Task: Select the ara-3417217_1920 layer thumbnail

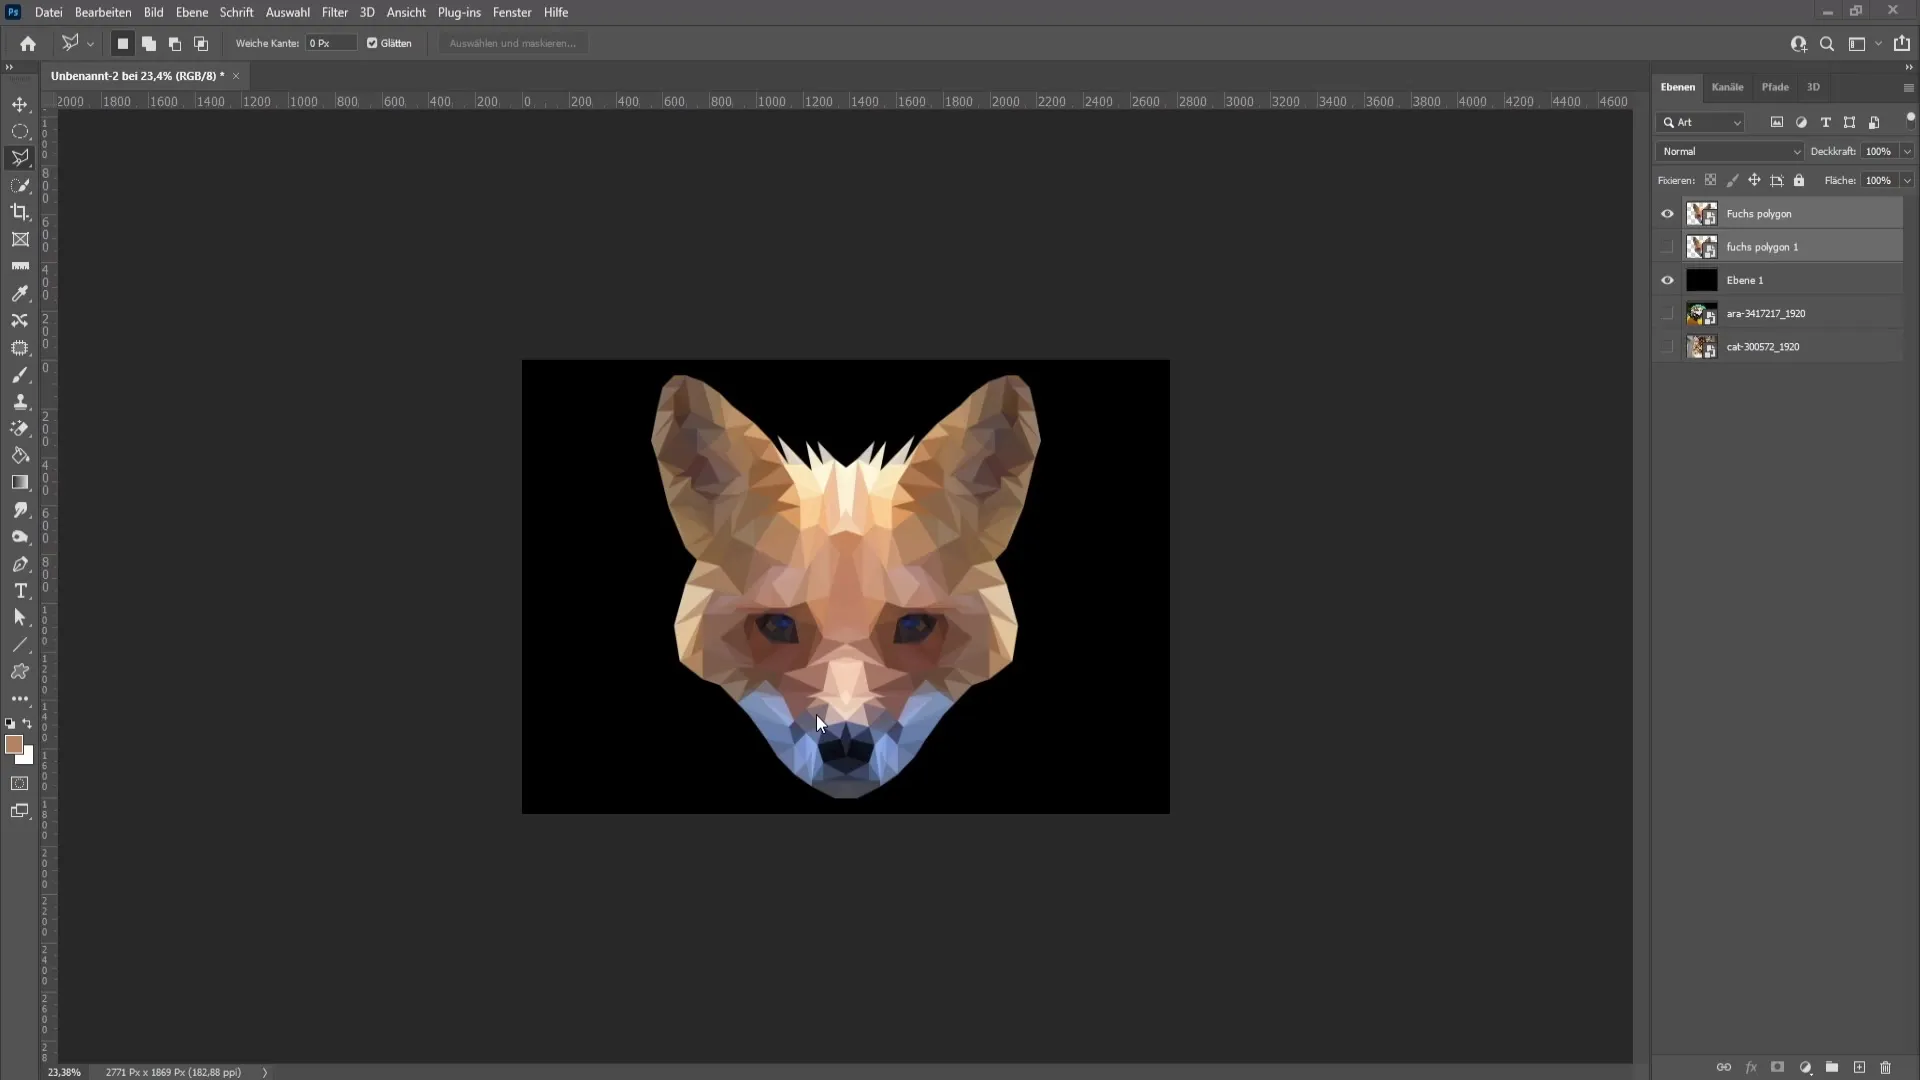Action: coord(1701,313)
